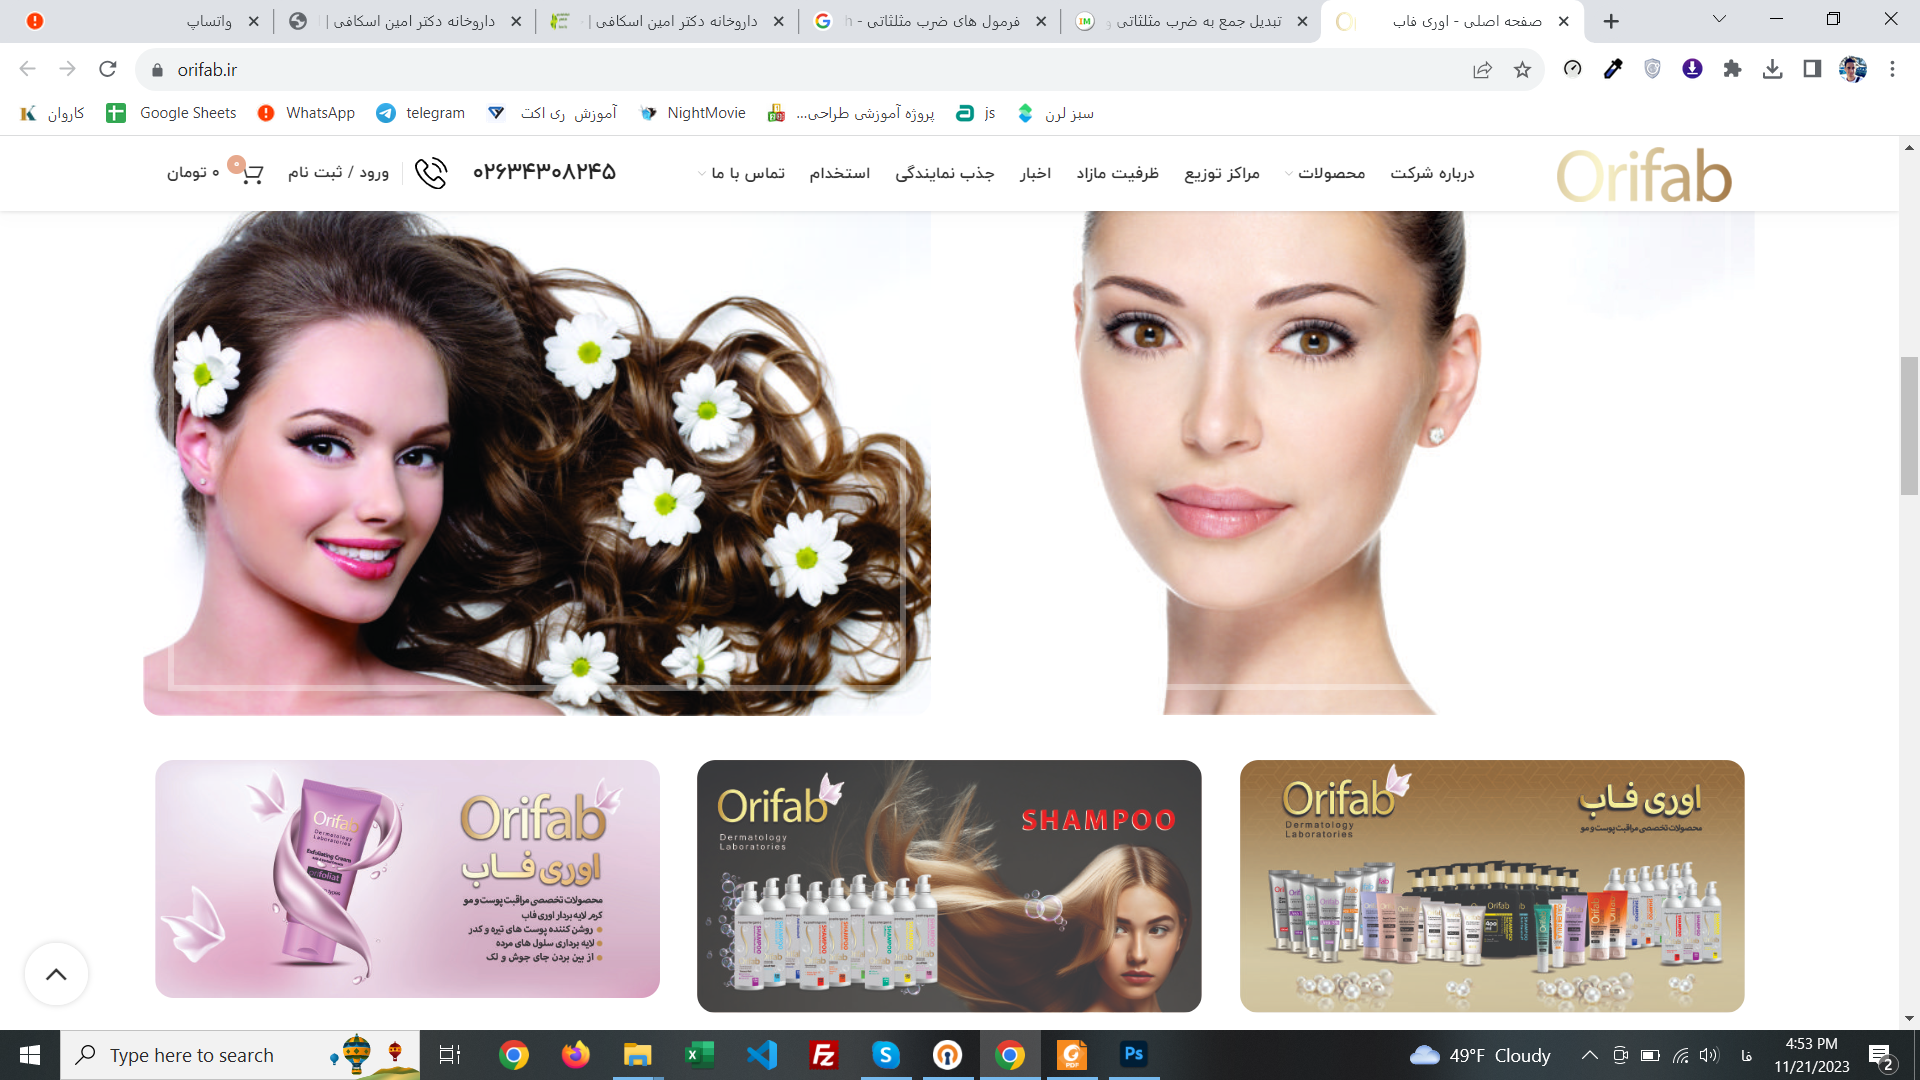Open درباره شرکت menu item
This screenshot has height=1080, width=1920.
point(1432,173)
